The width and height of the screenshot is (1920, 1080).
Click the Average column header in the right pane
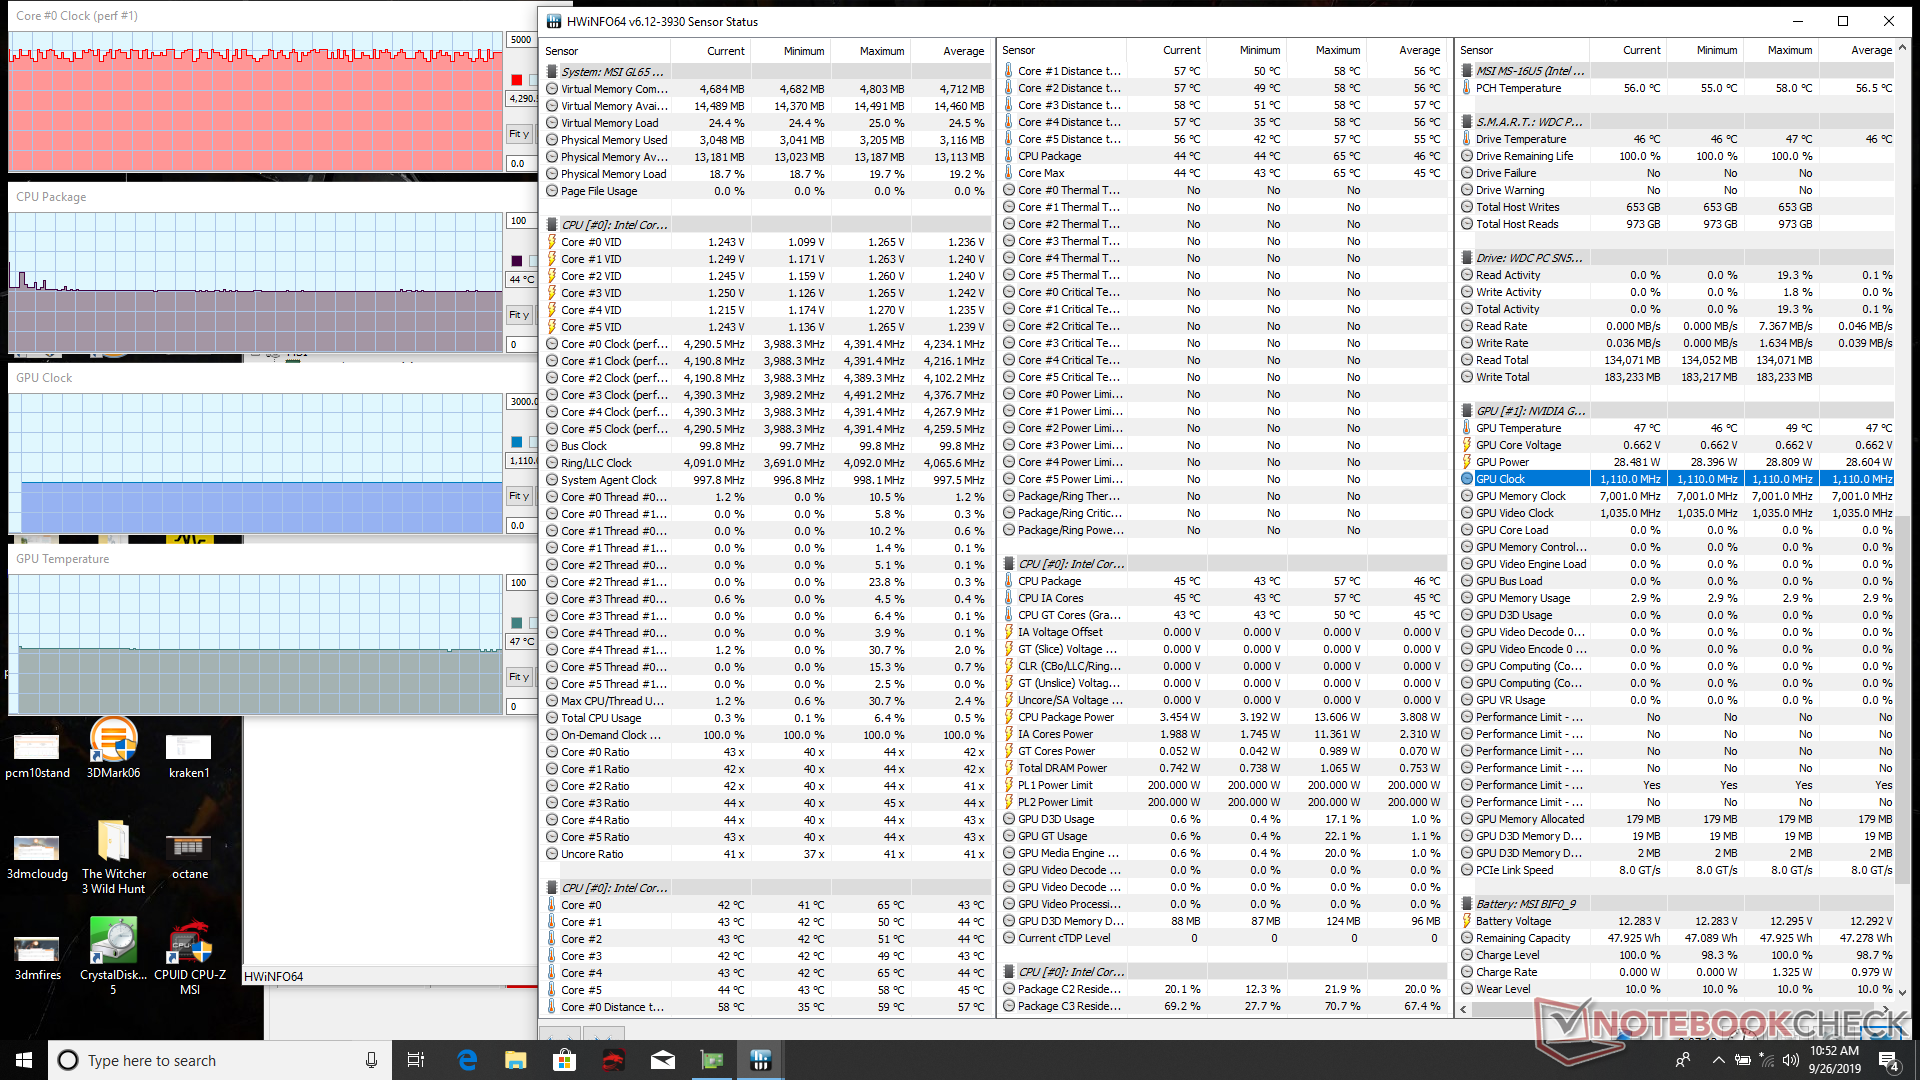[x=1870, y=50]
